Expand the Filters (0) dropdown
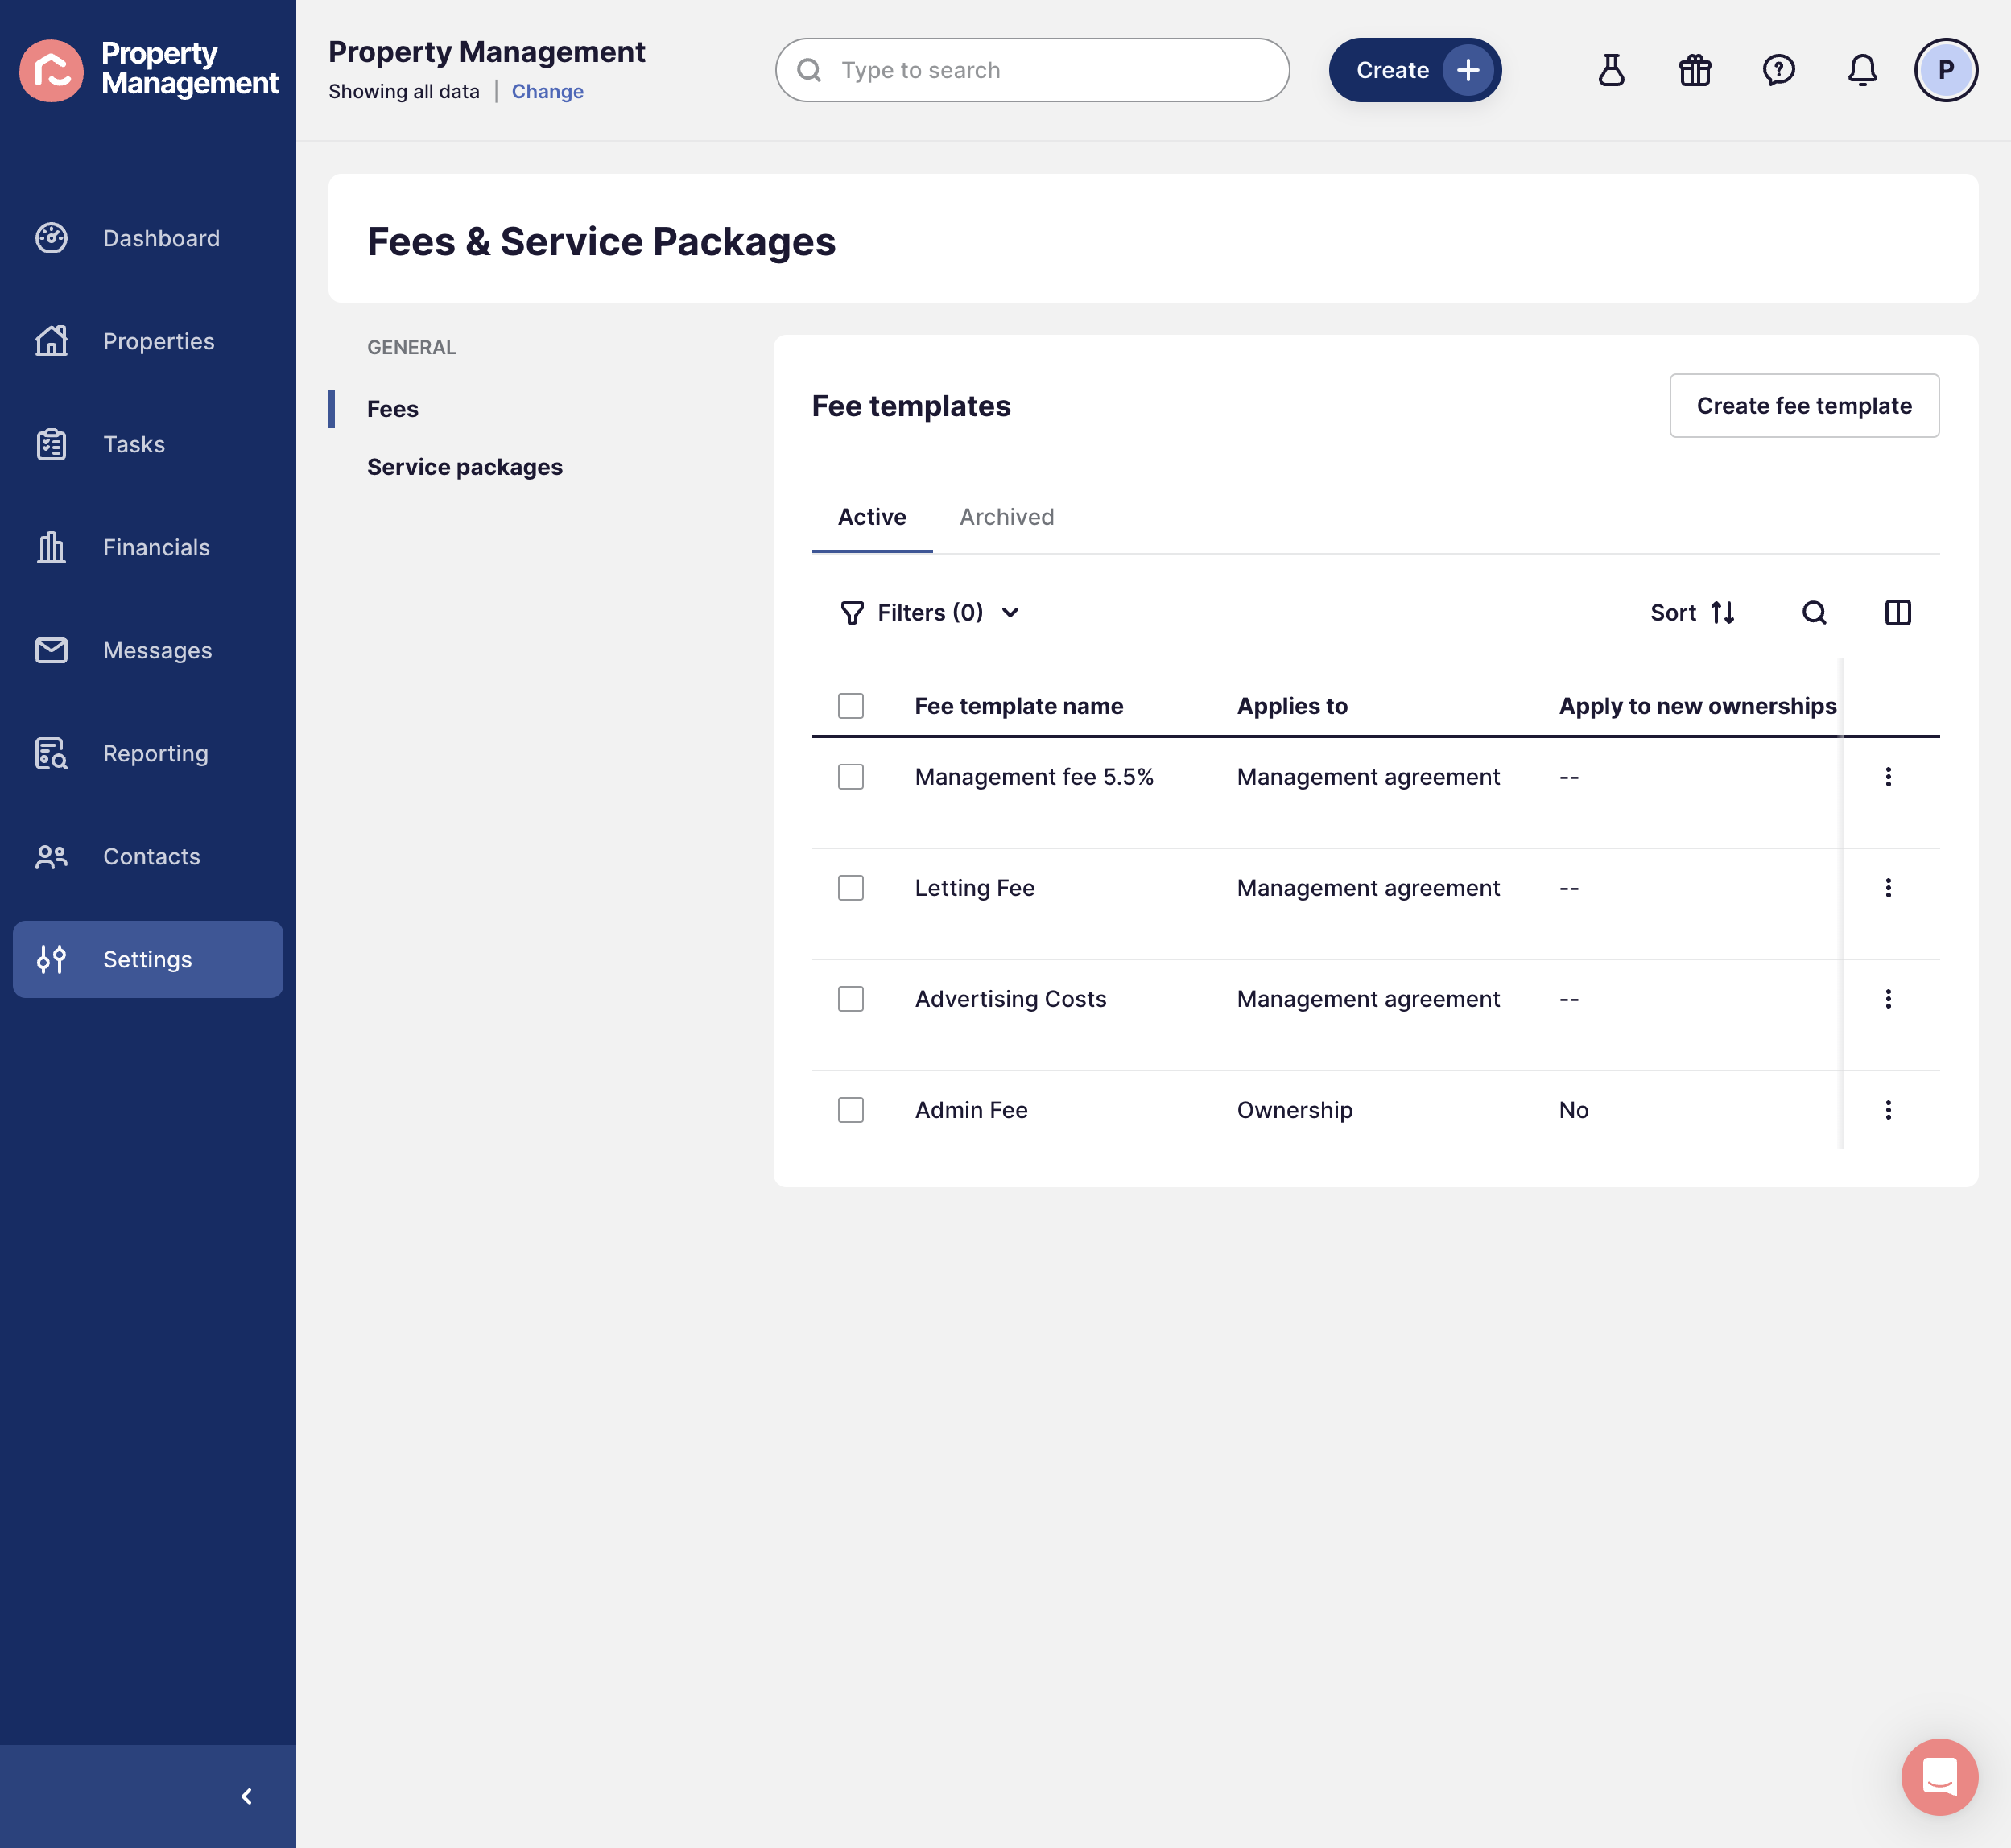Image resolution: width=2011 pixels, height=1848 pixels. pyautogui.click(x=930, y=613)
